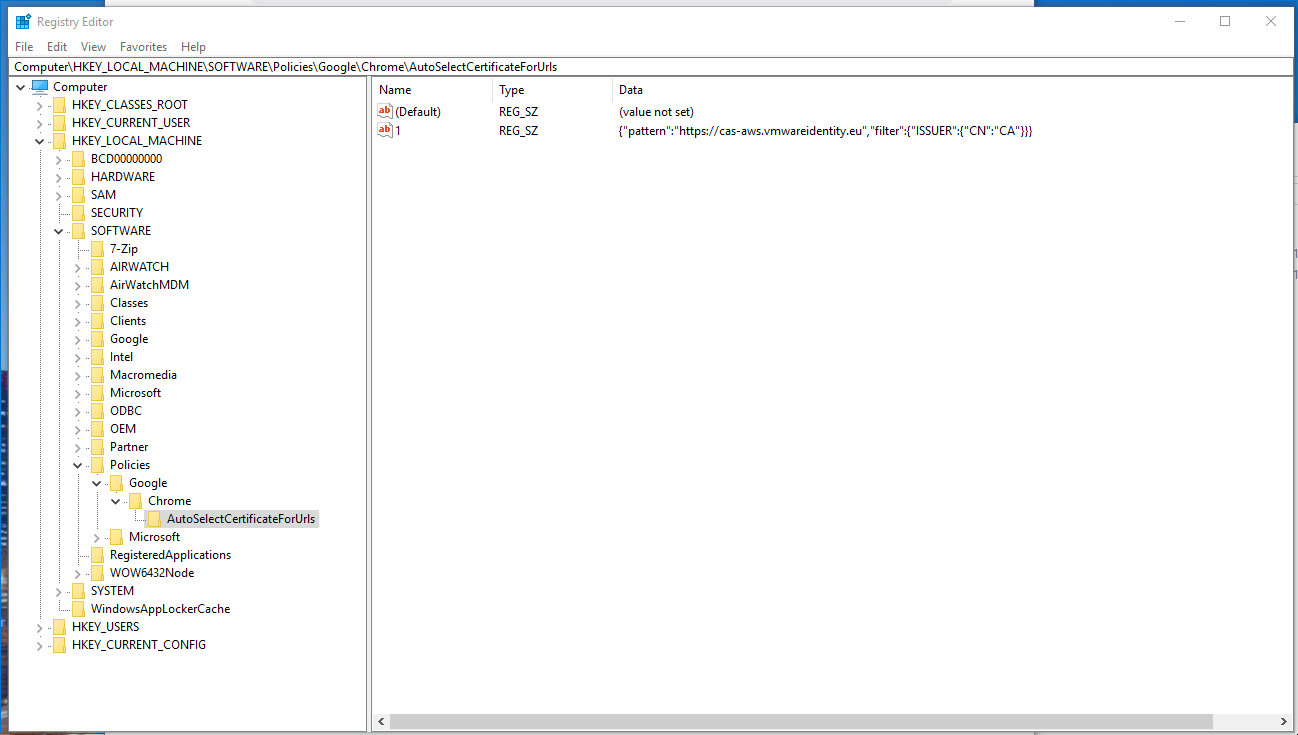The height and width of the screenshot is (735, 1298).
Task: Expand the AIRWATCH key arrow
Action: (77, 267)
